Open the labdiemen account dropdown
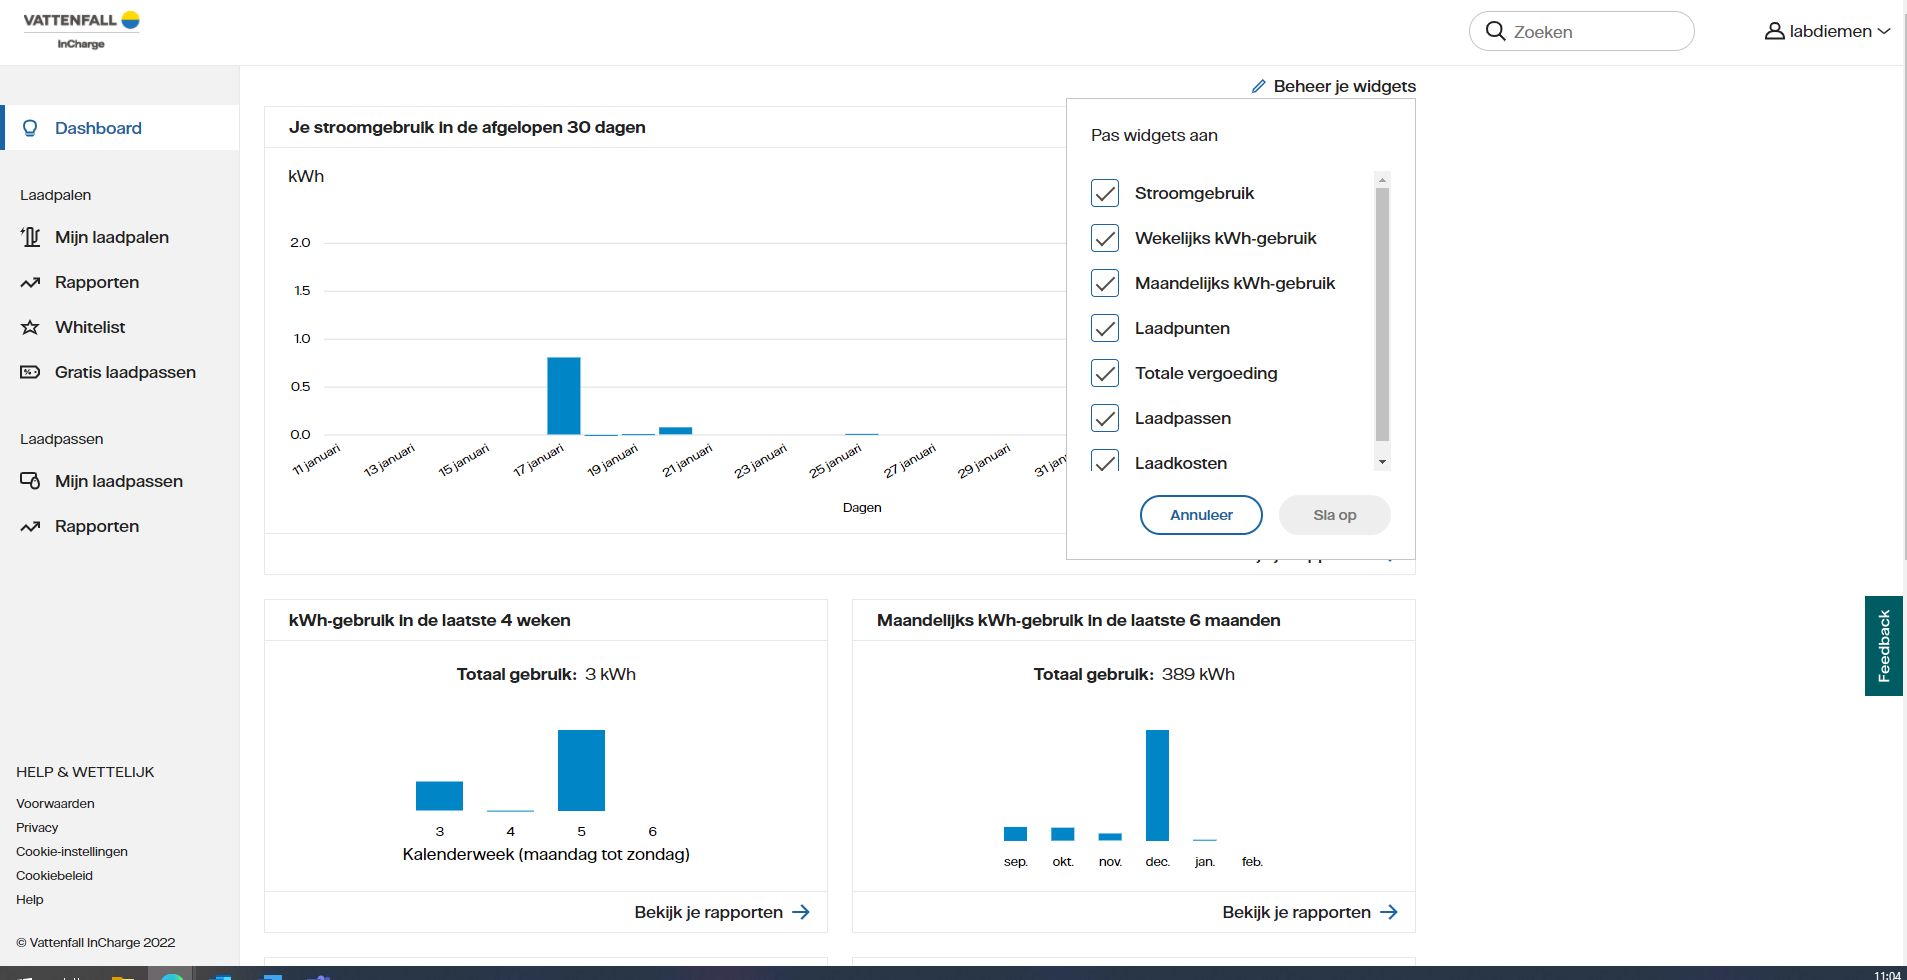The width and height of the screenshot is (1907, 980). click(1828, 31)
